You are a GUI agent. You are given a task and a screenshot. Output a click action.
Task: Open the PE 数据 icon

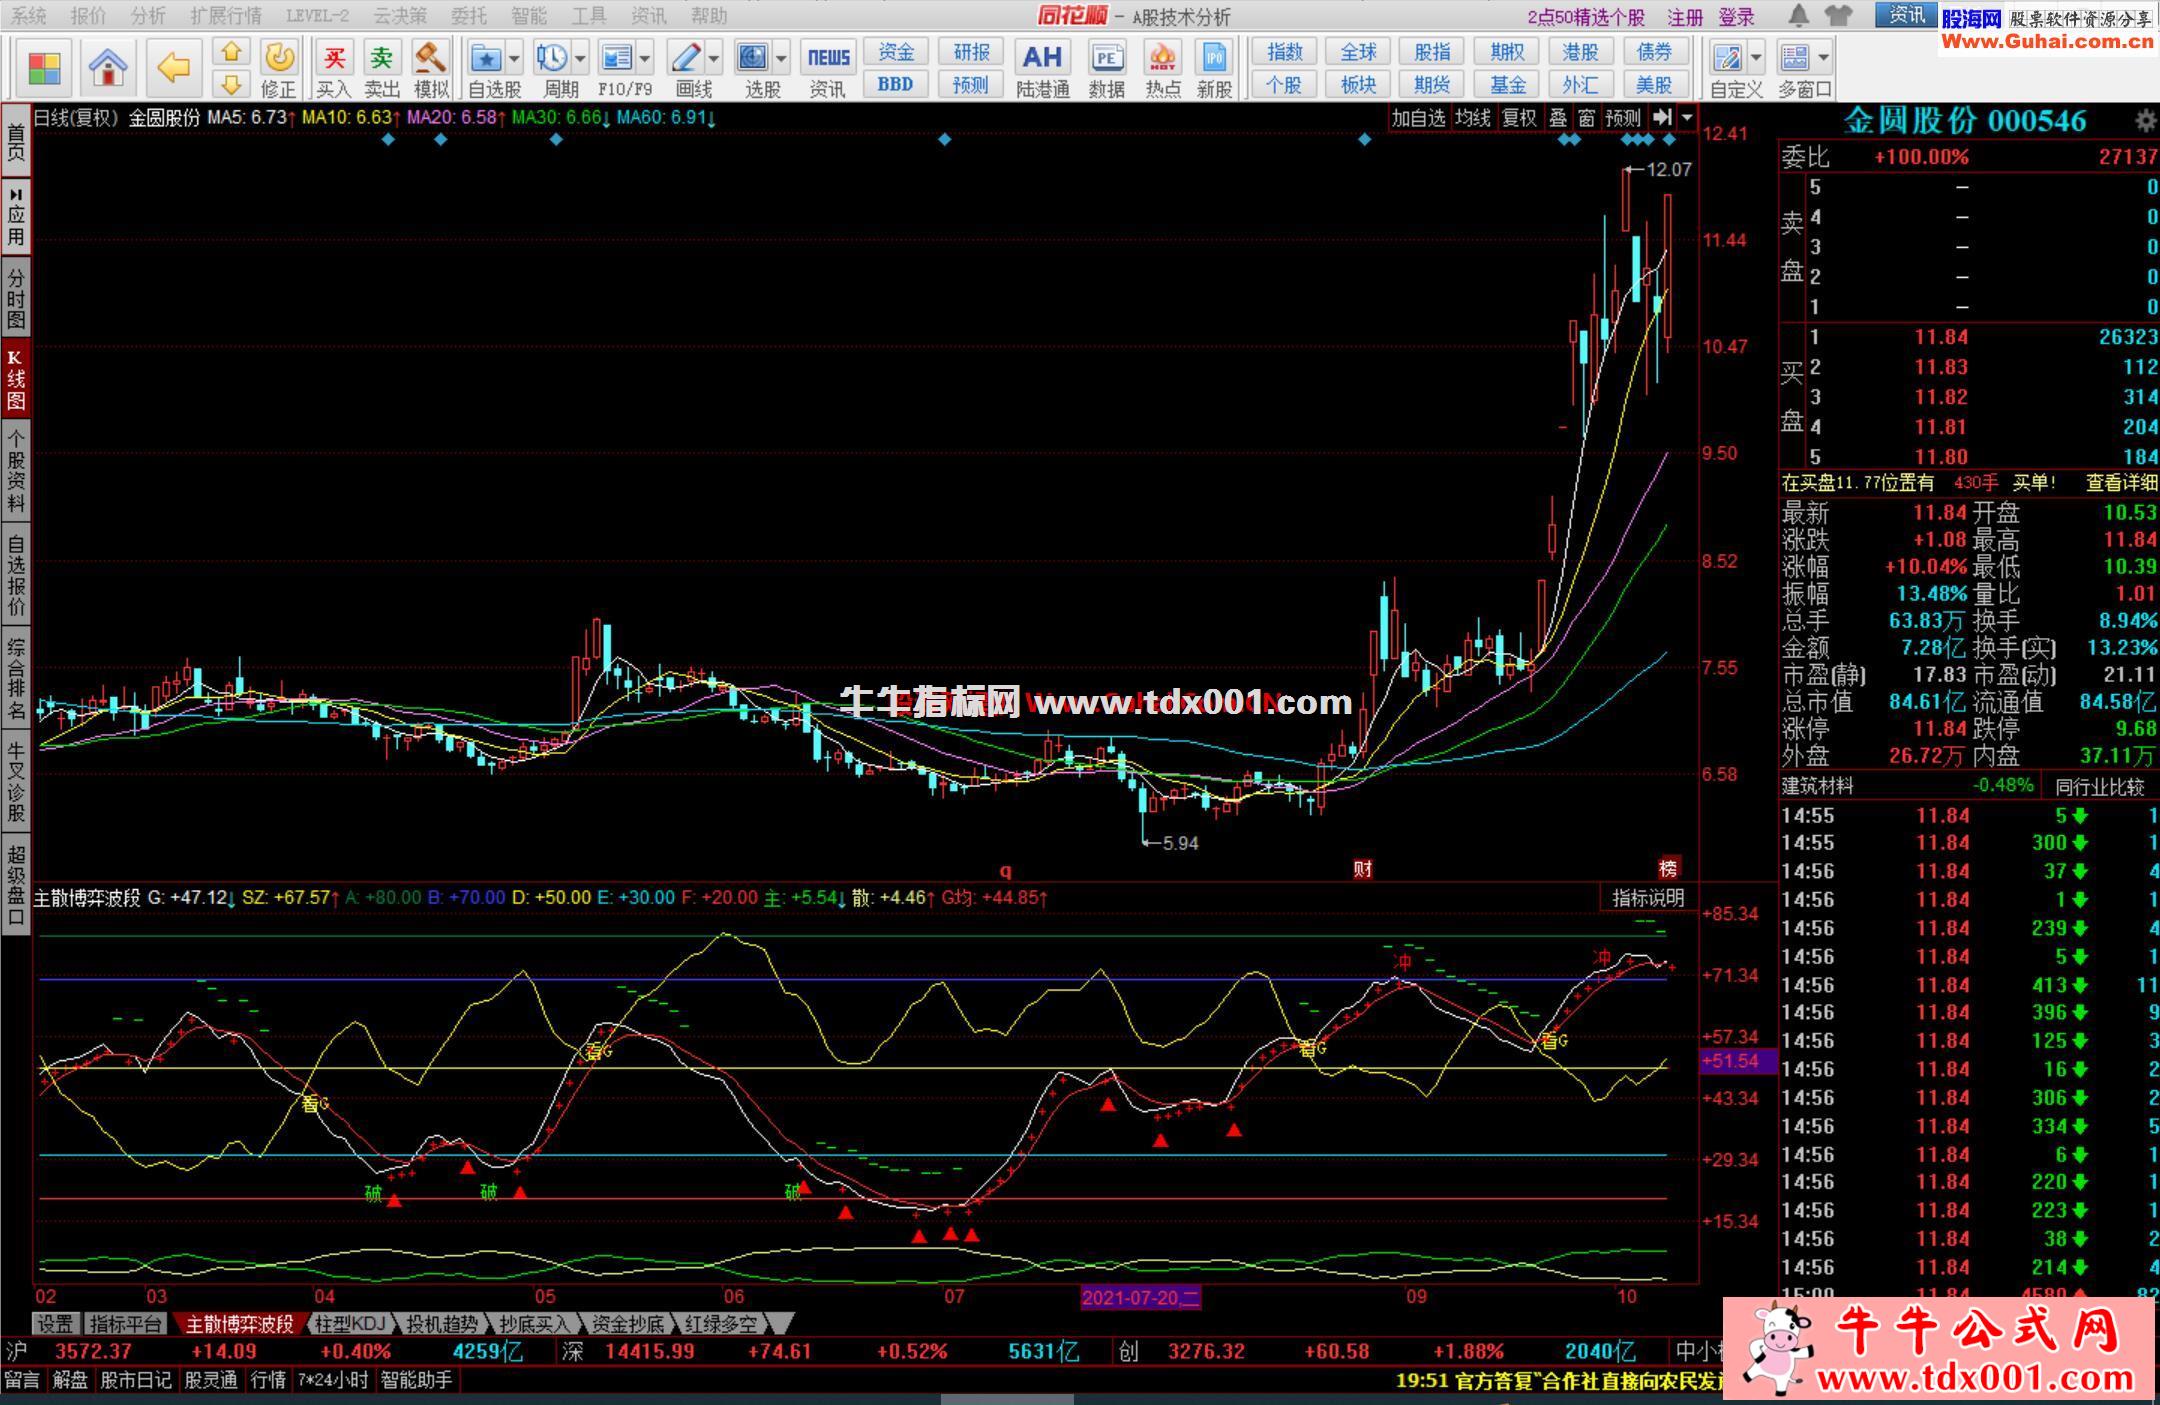click(x=1107, y=58)
